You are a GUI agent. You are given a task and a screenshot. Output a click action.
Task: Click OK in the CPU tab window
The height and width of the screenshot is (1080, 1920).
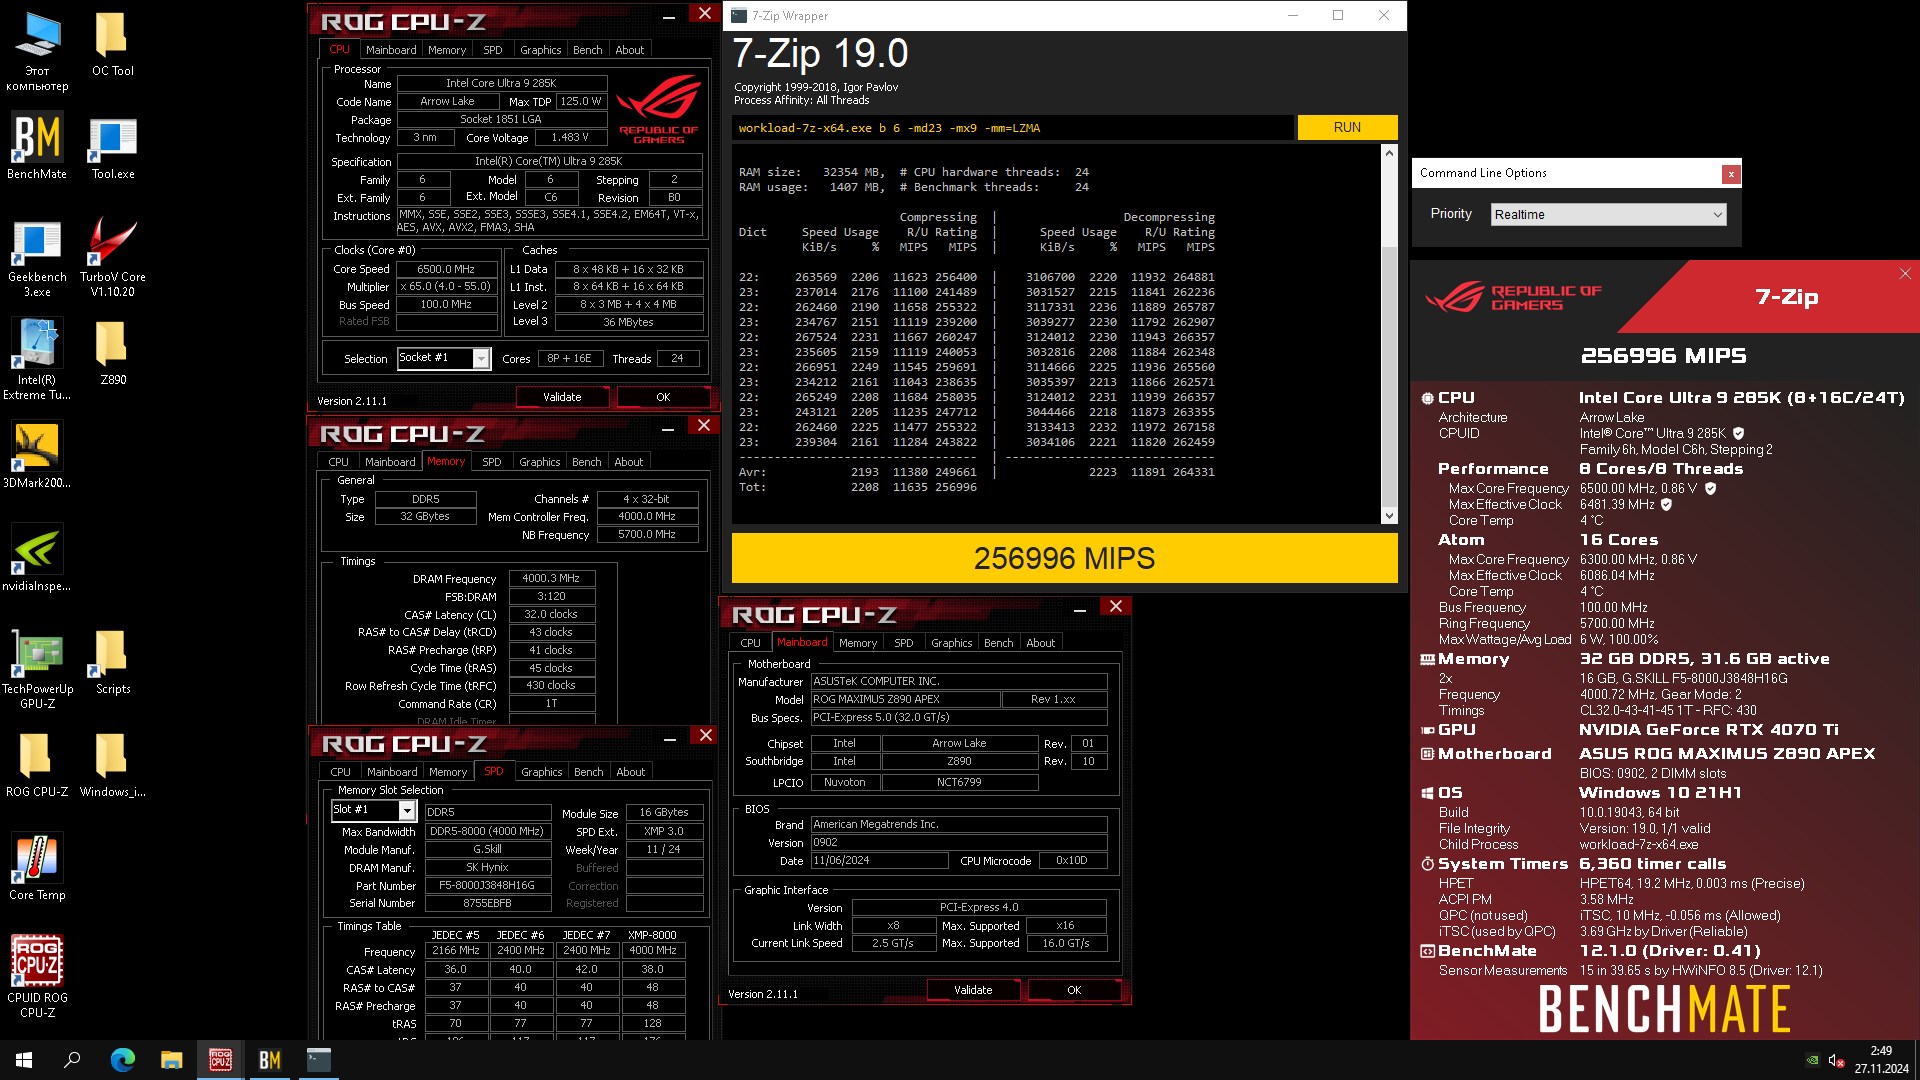pyautogui.click(x=663, y=397)
